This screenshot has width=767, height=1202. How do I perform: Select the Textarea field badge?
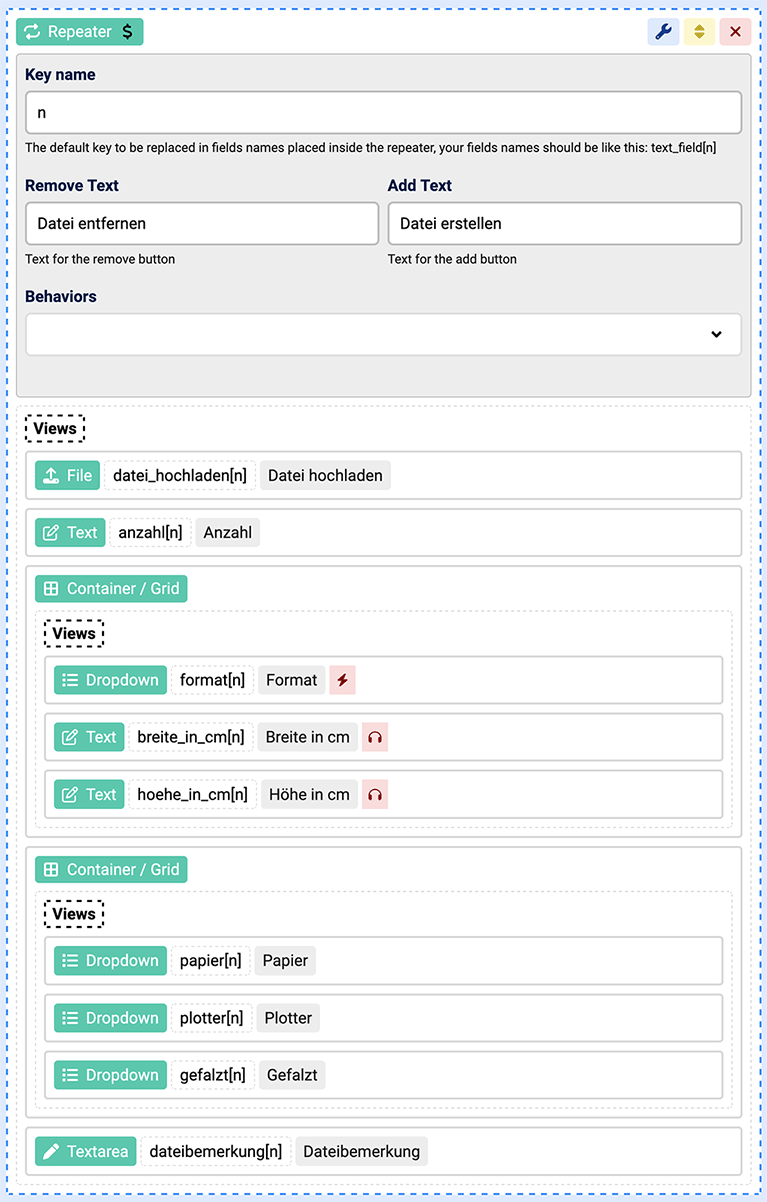86,1151
